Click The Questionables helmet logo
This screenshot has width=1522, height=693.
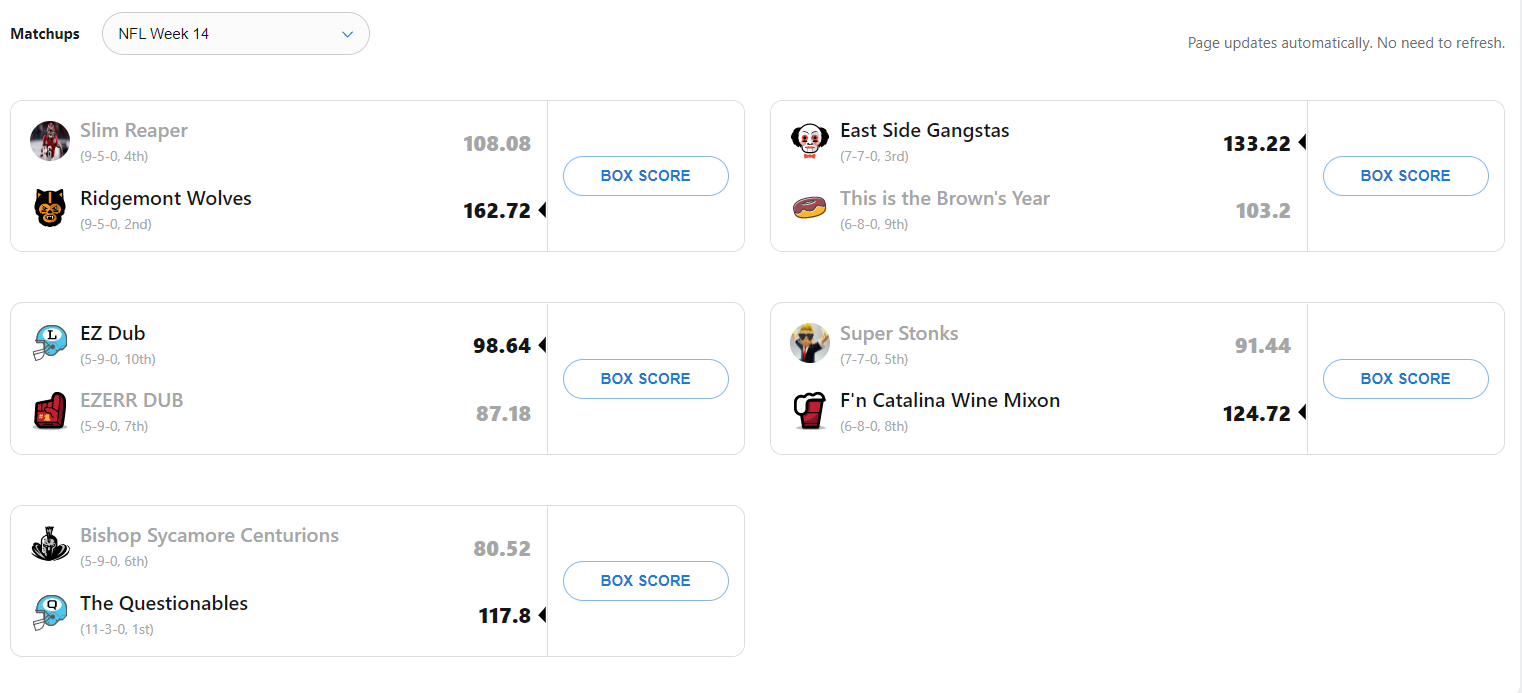coord(49,613)
